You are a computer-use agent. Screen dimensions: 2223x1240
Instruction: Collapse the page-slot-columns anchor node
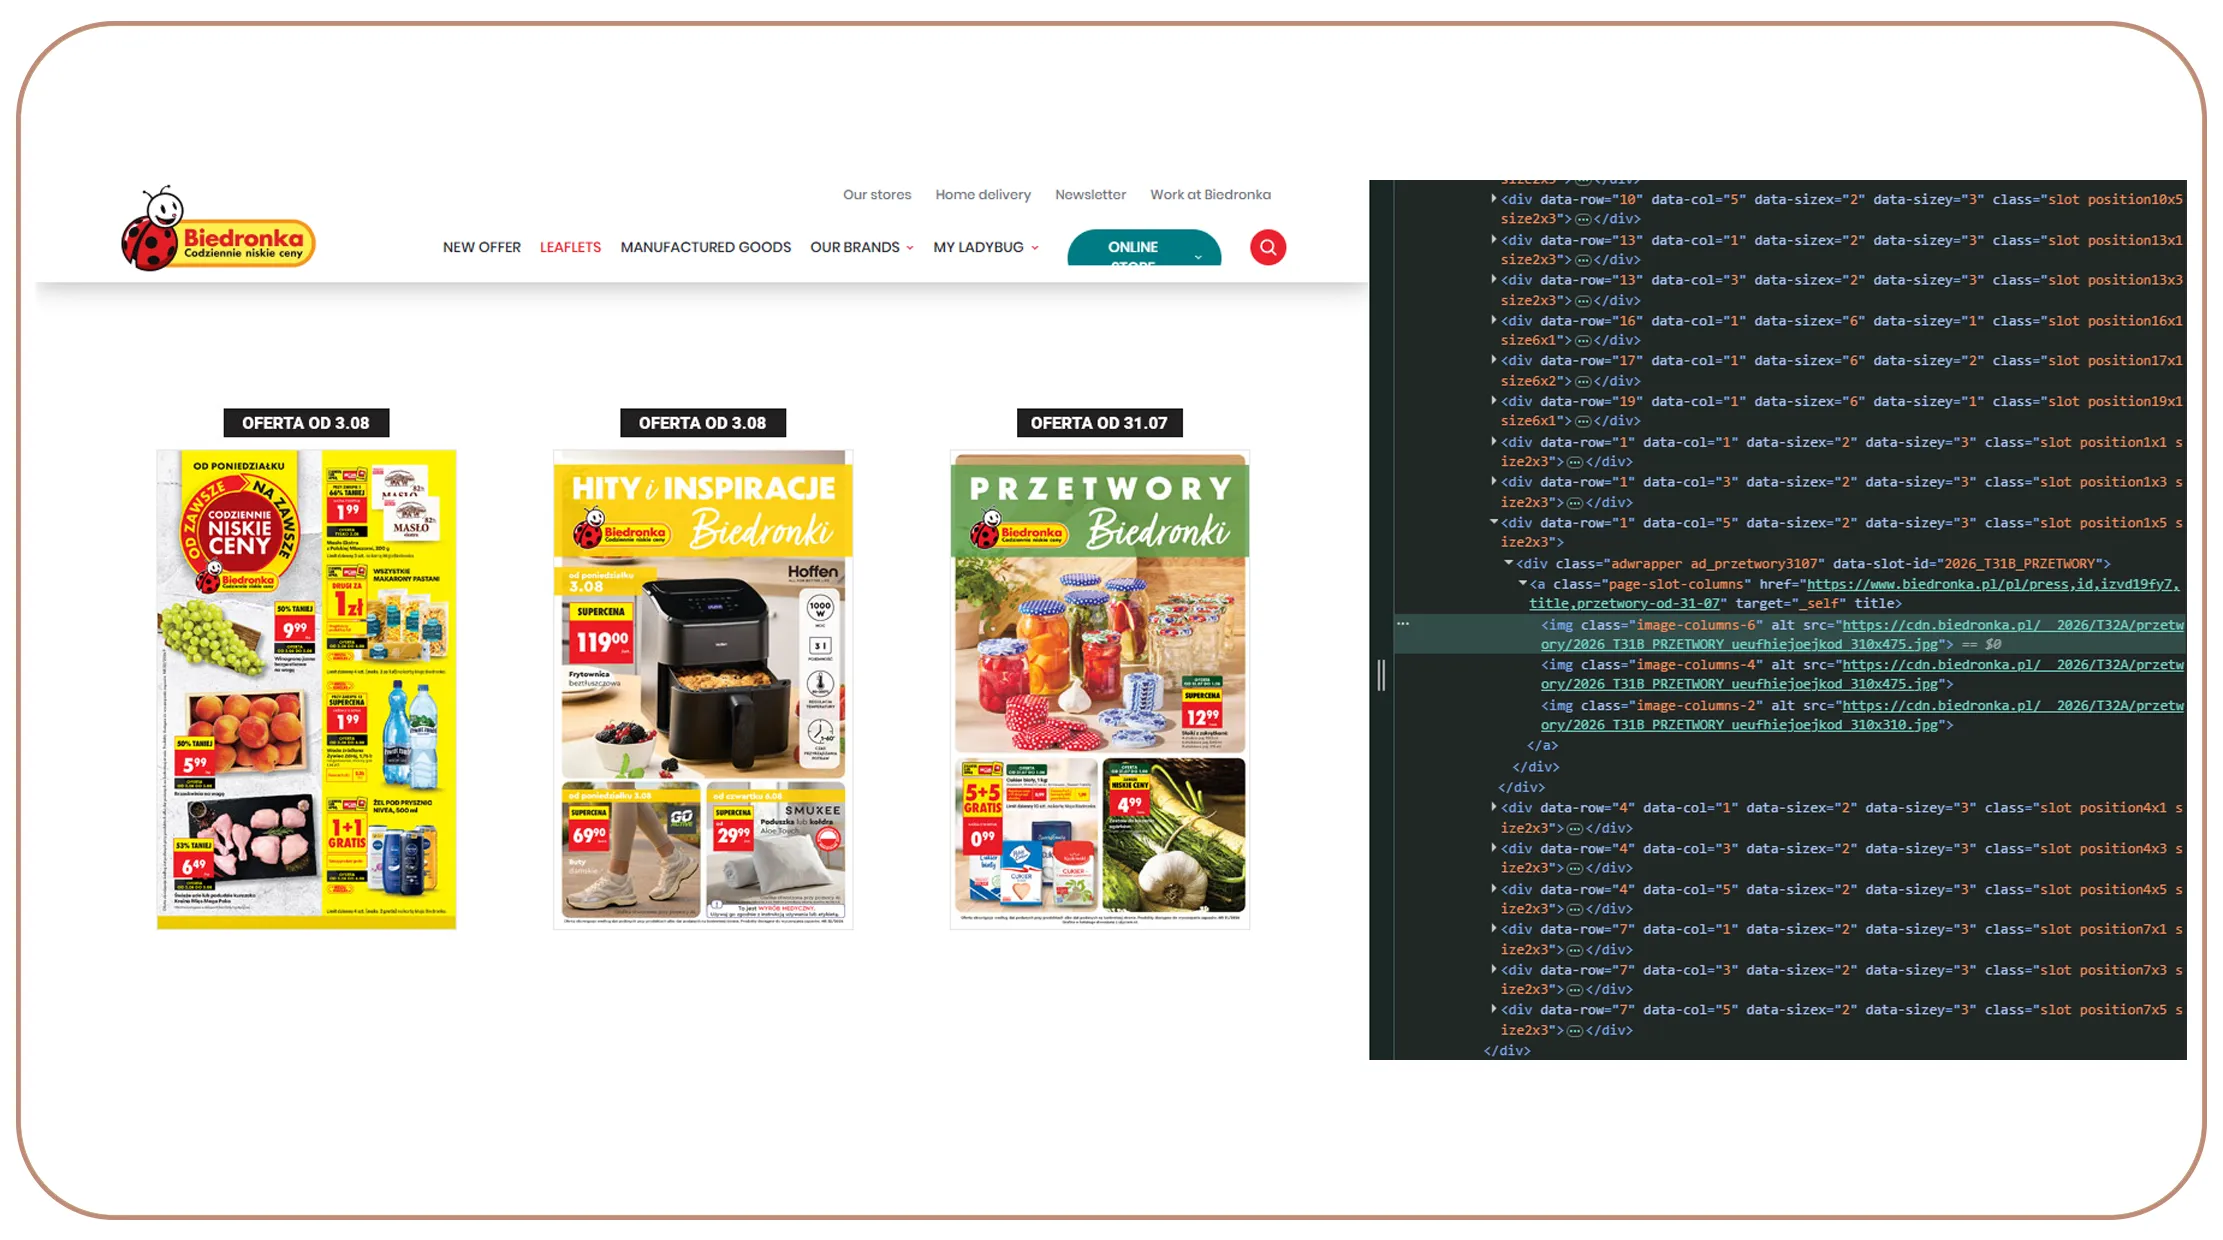(x=1522, y=583)
